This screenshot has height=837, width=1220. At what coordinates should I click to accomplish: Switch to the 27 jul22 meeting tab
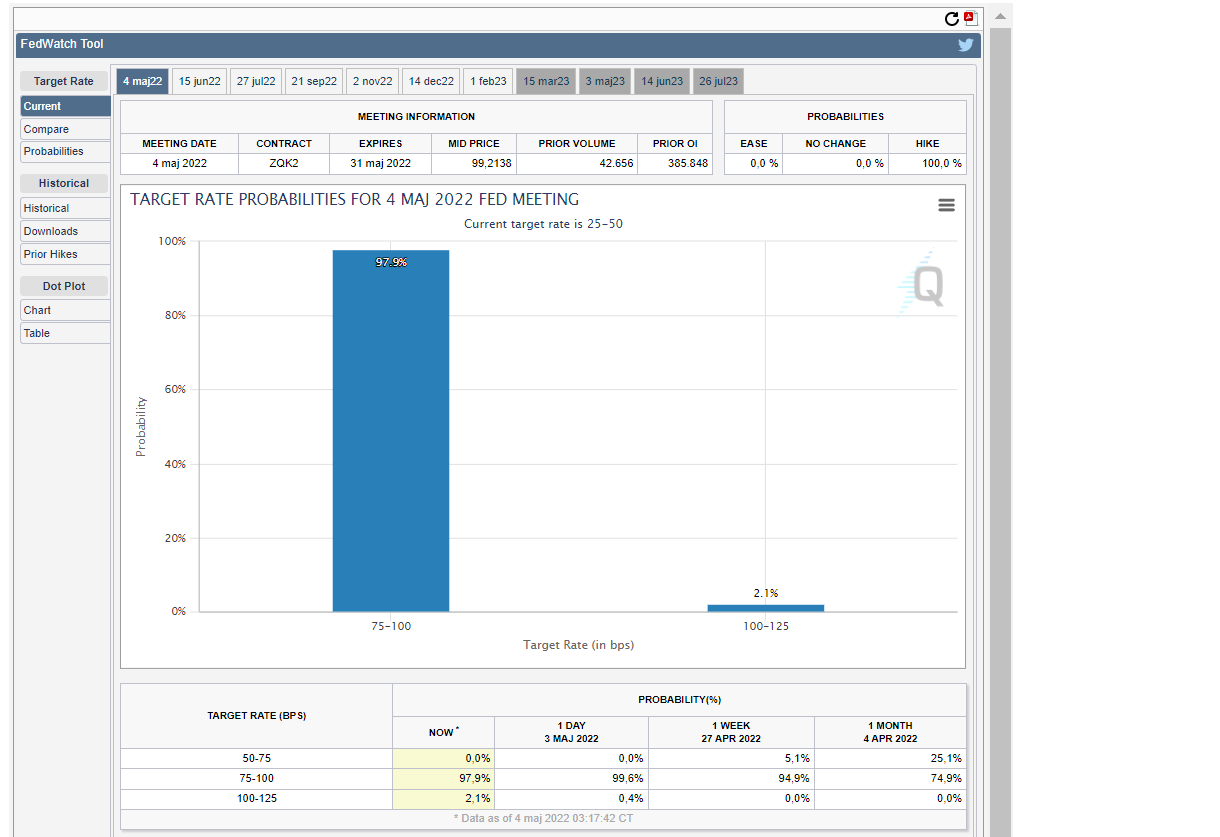coord(256,81)
